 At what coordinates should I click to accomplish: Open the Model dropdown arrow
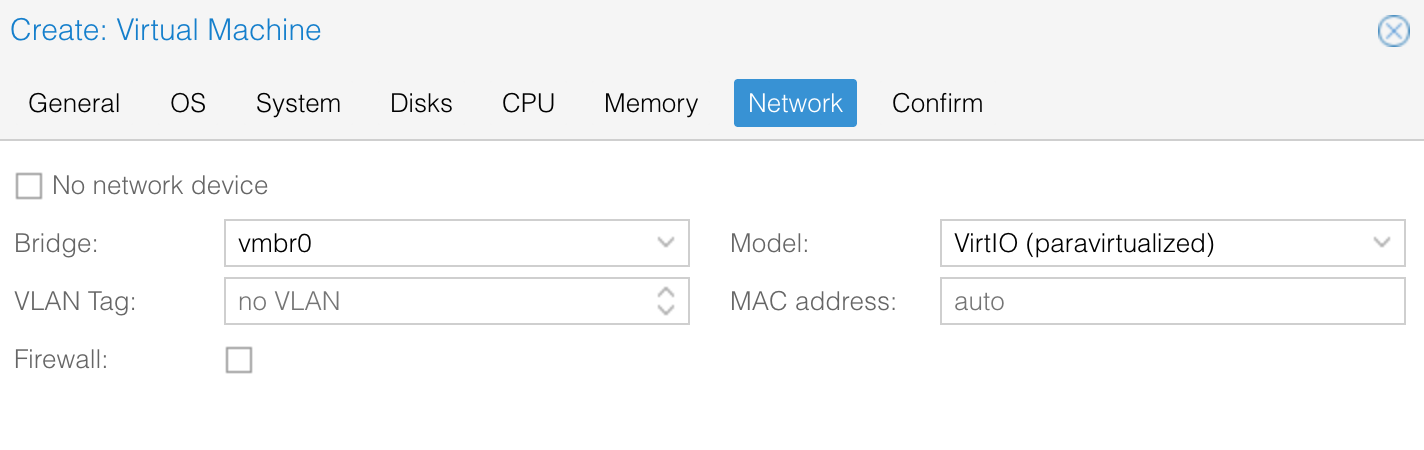1382,243
